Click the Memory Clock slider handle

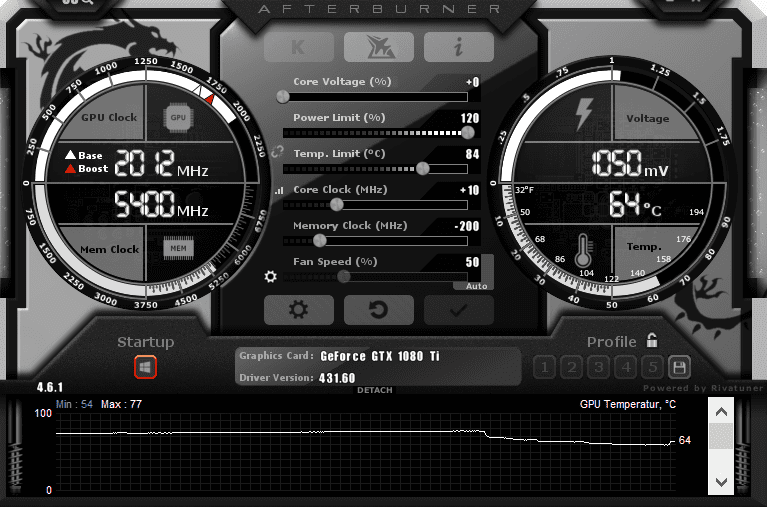pos(319,240)
